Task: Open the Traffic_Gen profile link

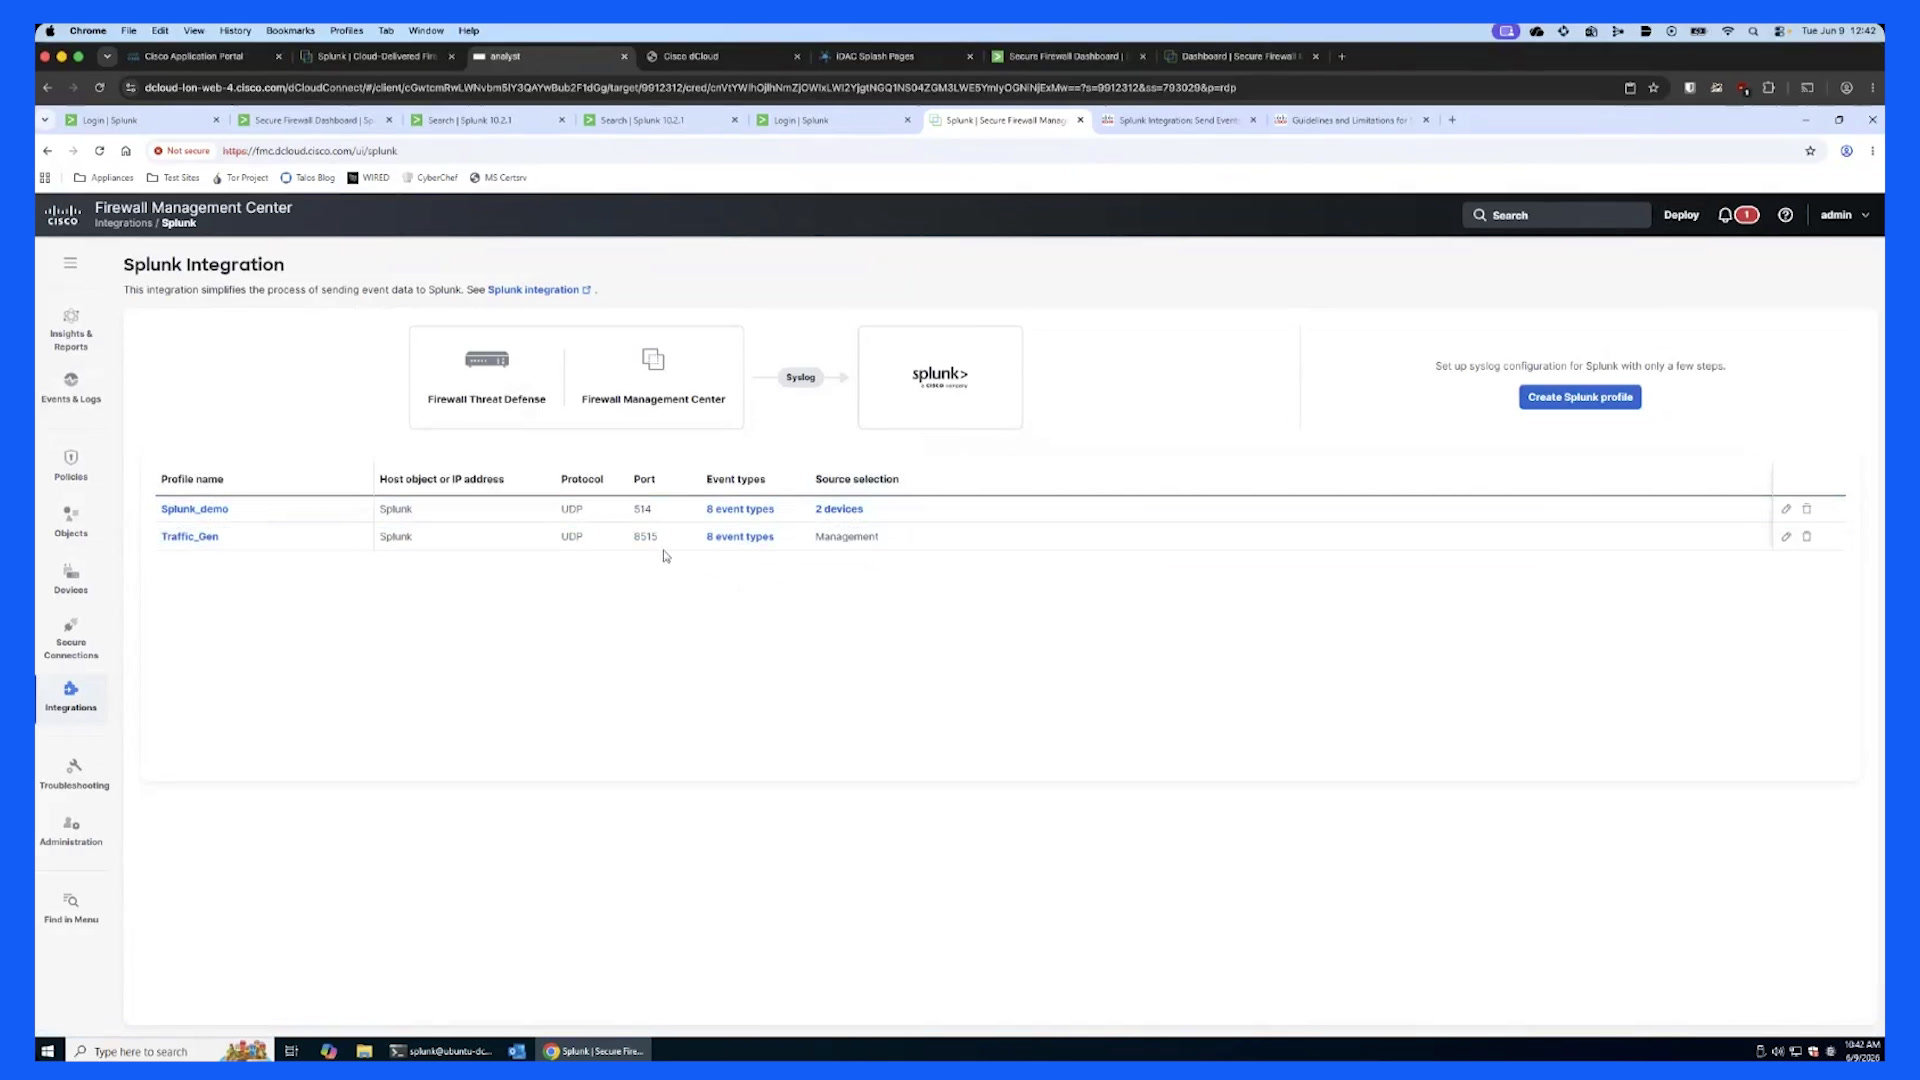Action: [x=190, y=537]
